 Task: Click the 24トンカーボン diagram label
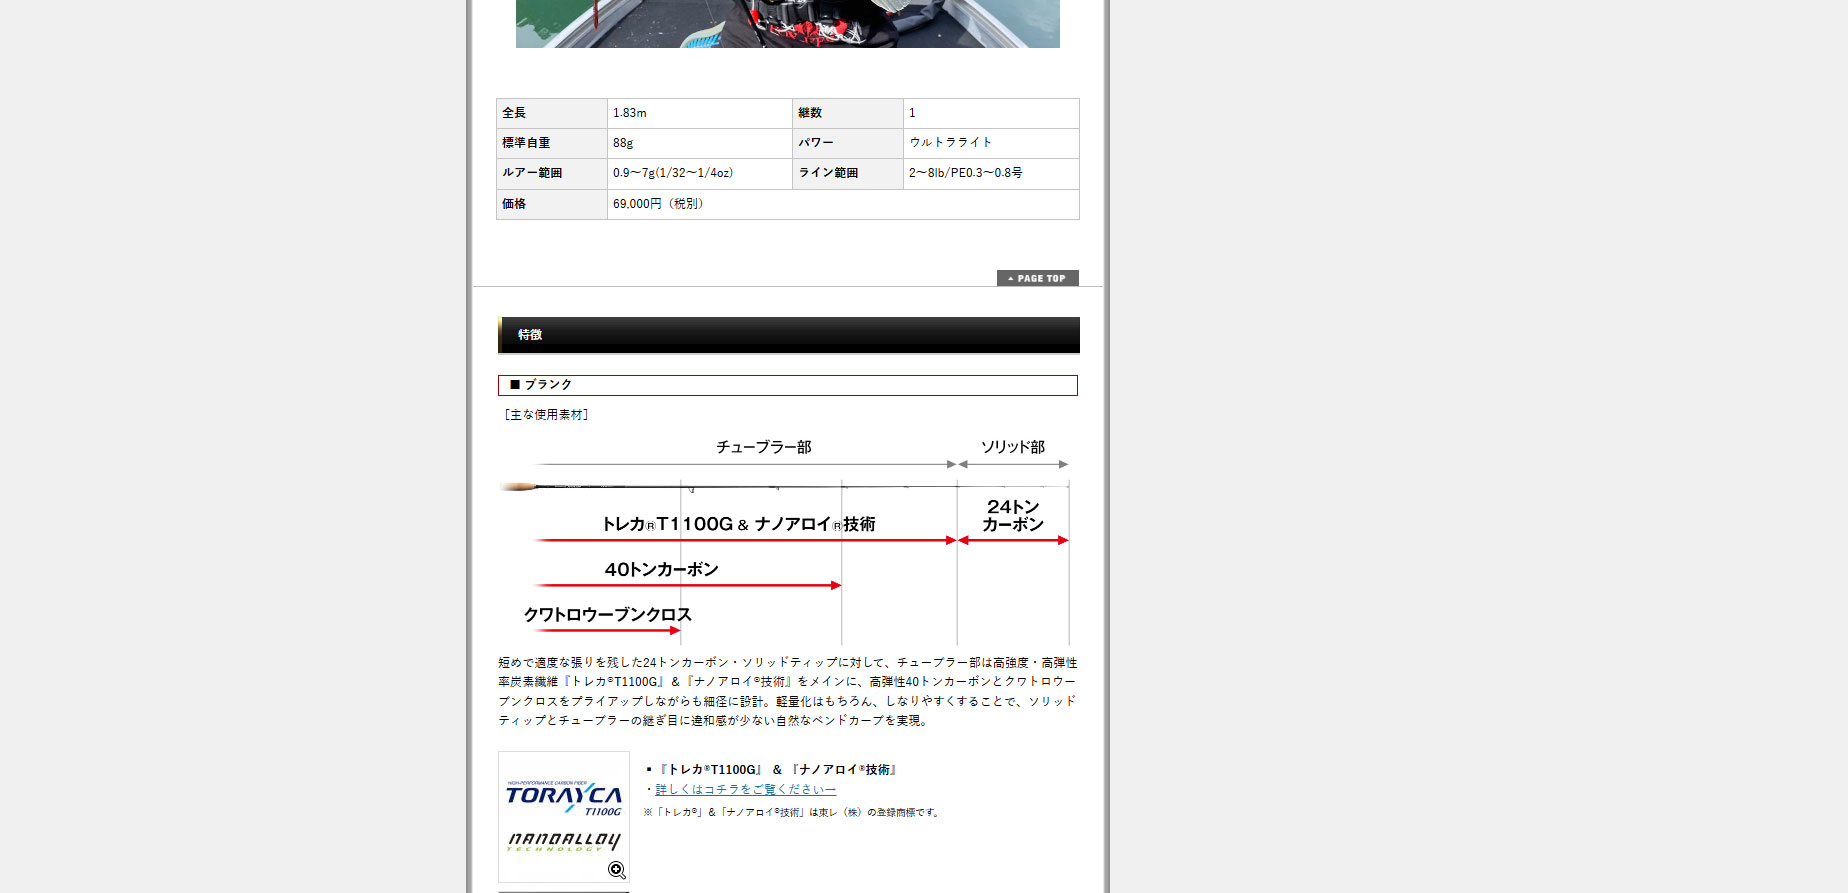[1012, 515]
